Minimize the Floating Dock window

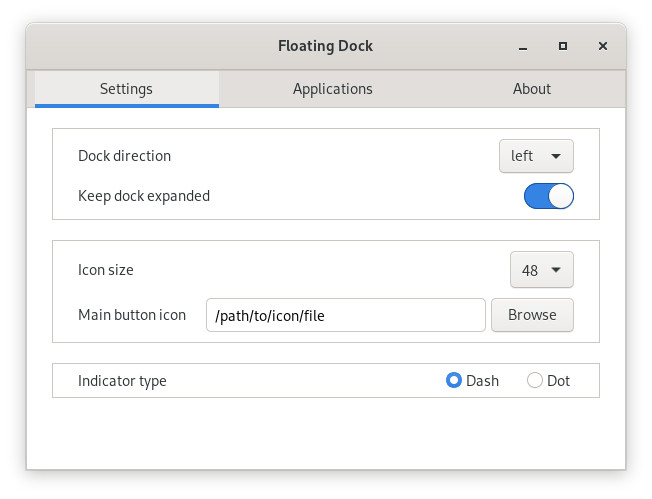coord(523,46)
